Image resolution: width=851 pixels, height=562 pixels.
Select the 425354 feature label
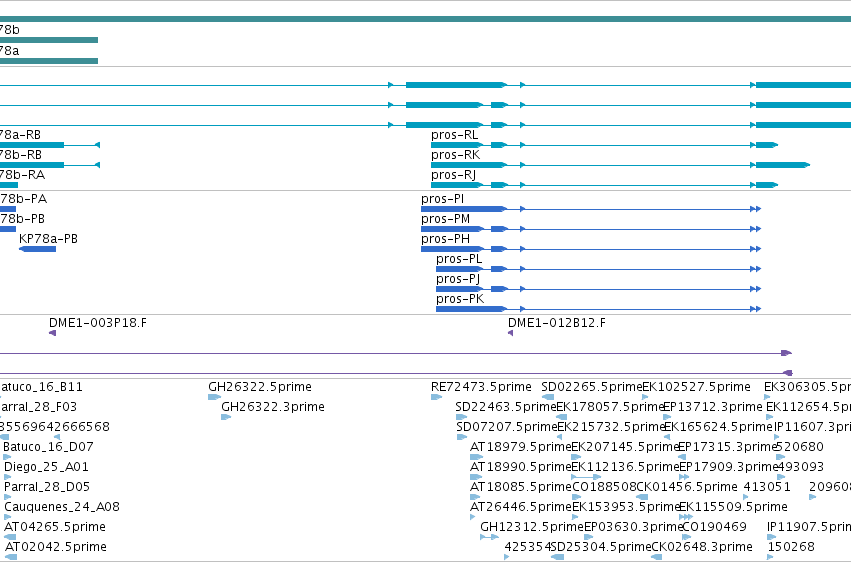528,547
